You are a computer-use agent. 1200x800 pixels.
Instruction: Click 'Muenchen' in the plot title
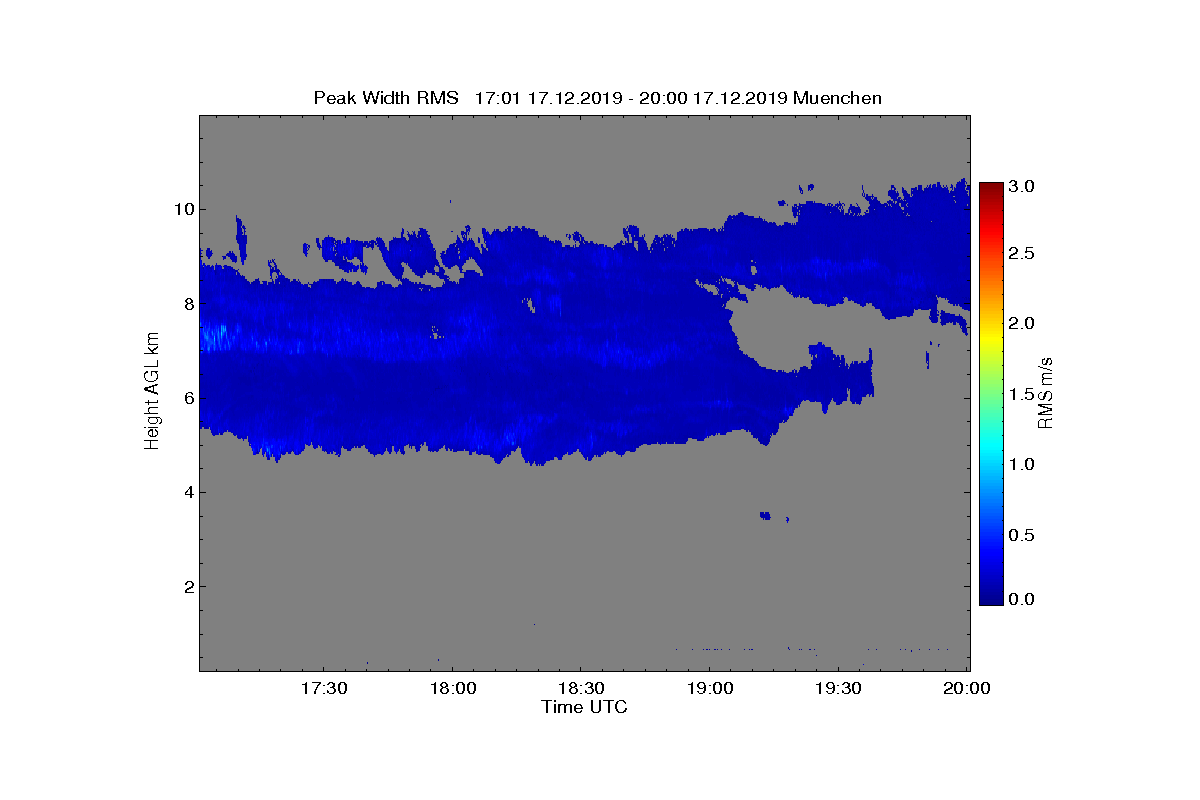click(837, 98)
